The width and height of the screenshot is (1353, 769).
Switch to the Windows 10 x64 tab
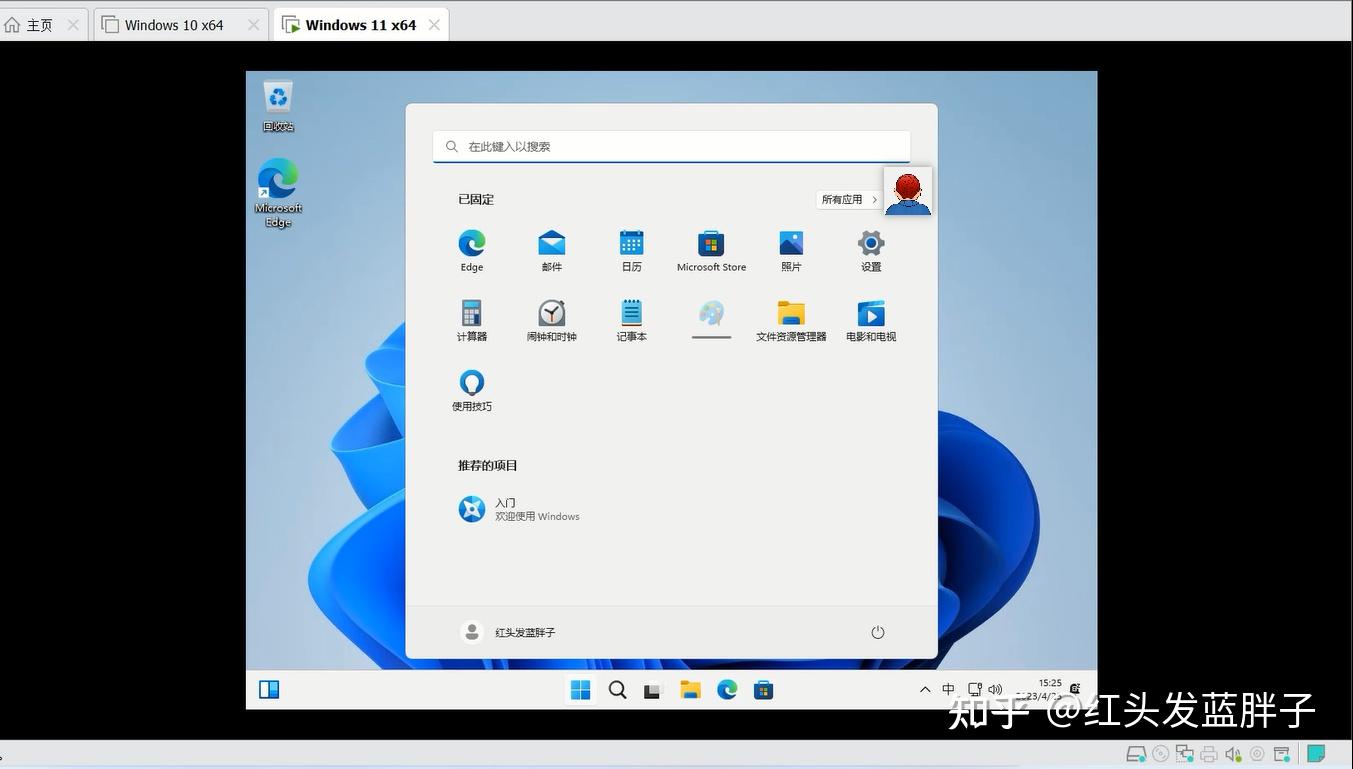(x=175, y=24)
